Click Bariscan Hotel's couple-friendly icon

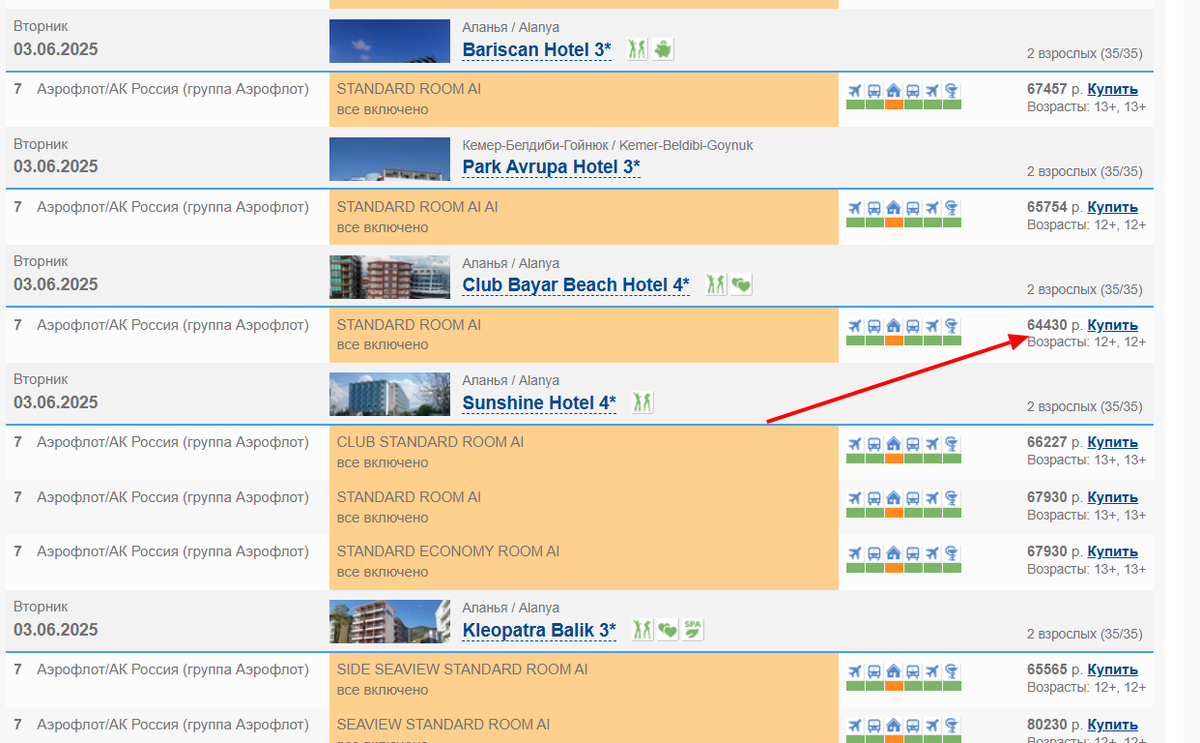(638, 49)
